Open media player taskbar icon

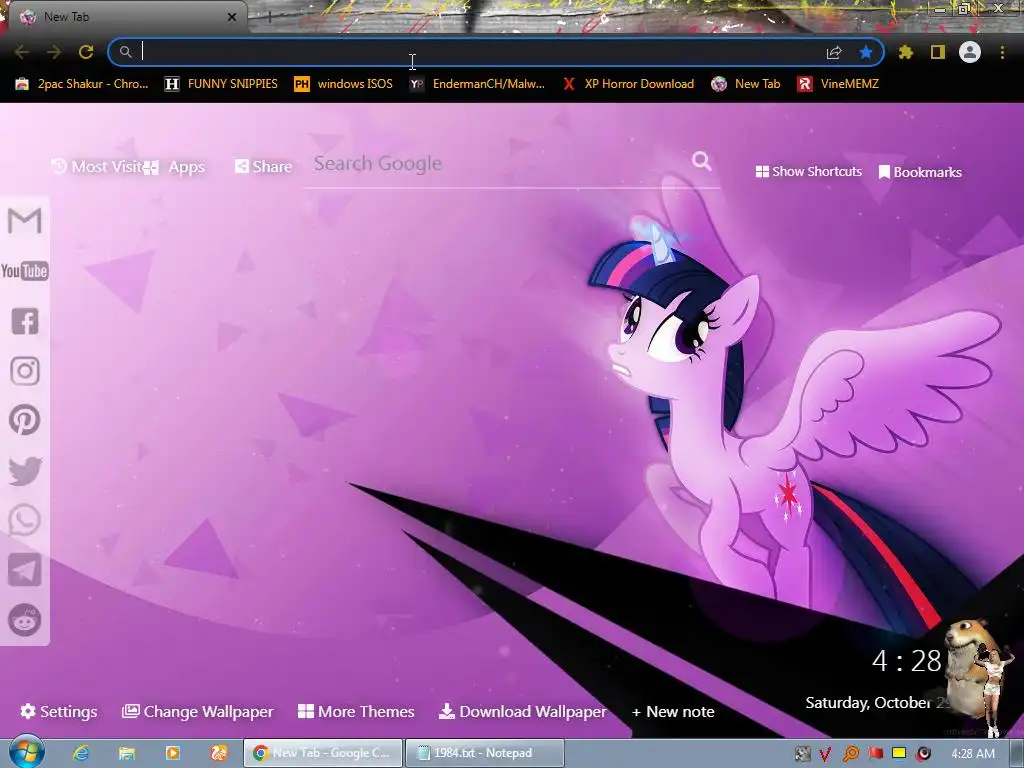point(172,753)
